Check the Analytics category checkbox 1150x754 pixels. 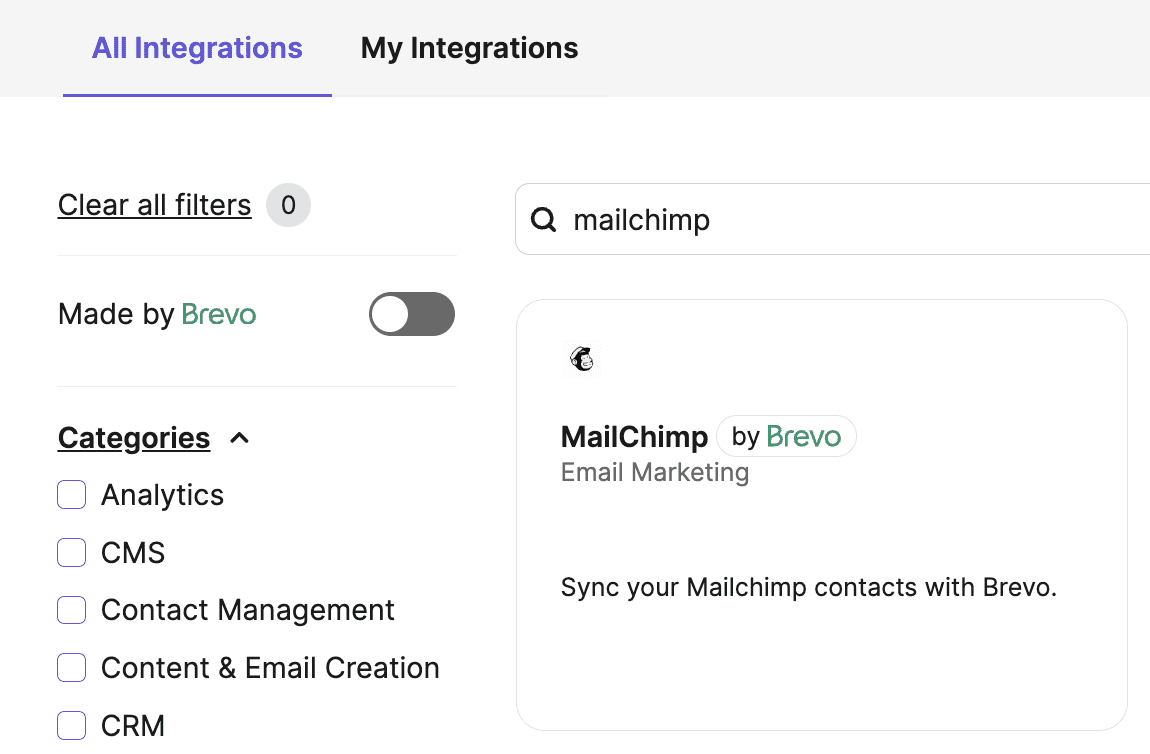(71, 494)
